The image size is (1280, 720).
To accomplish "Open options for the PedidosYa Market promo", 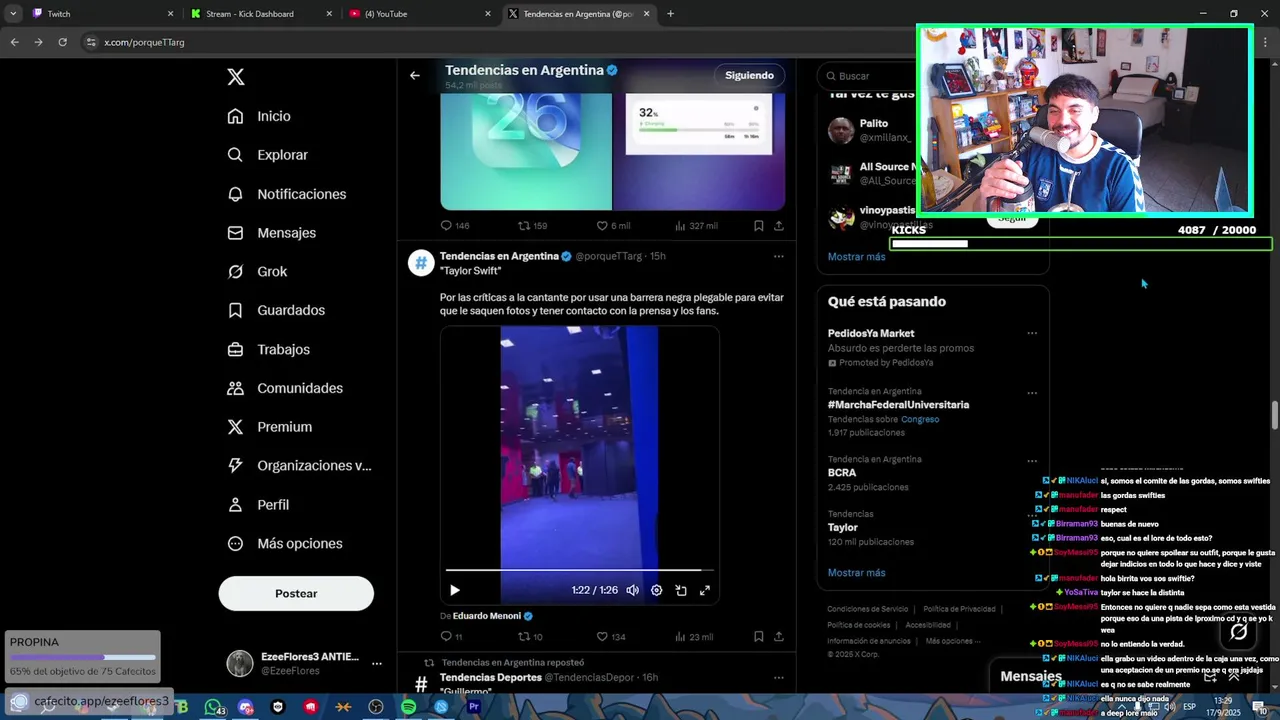I will (x=1032, y=333).
